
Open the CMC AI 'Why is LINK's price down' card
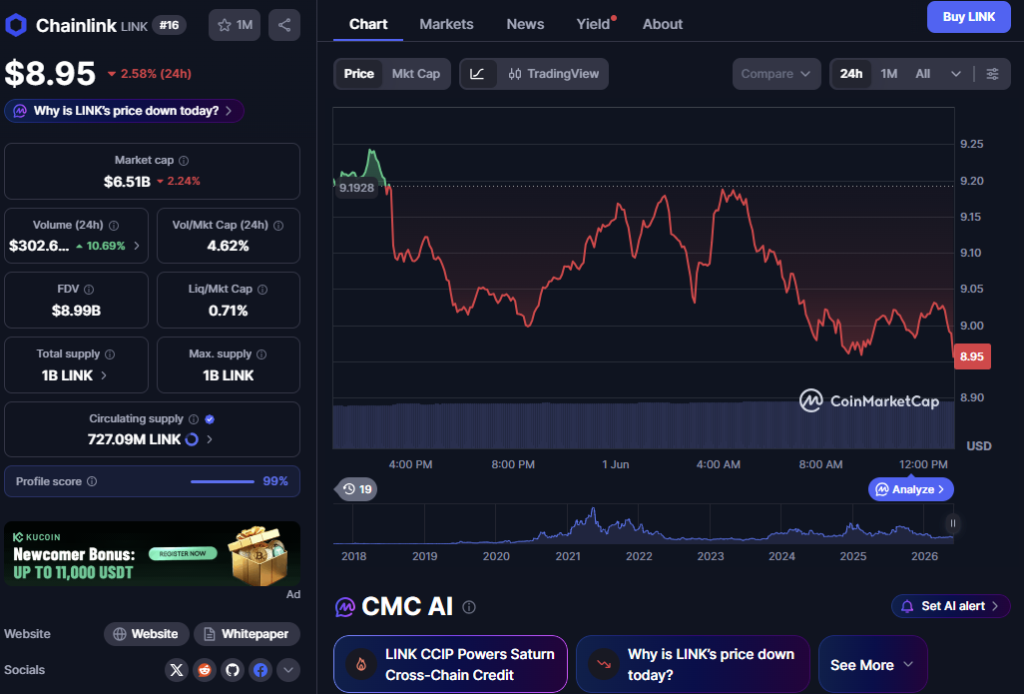tap(693, 665)
